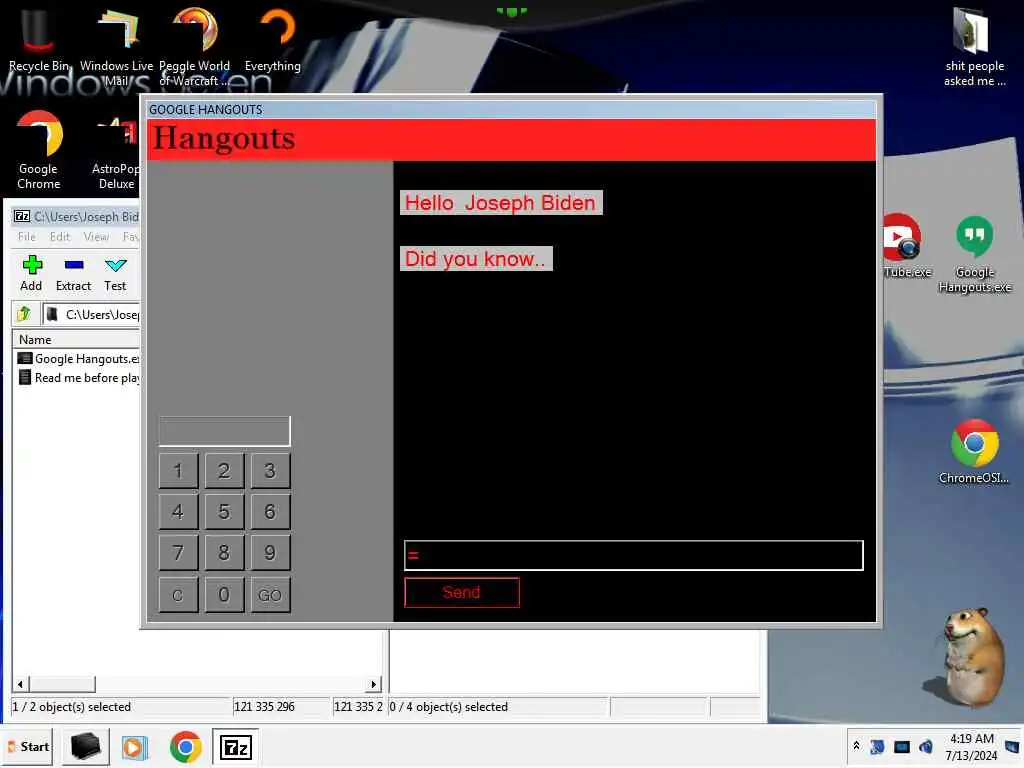Screen dimensions: 1024x768
Task: Open the Edit menu in 7-Zip
Action: point(59,236)
